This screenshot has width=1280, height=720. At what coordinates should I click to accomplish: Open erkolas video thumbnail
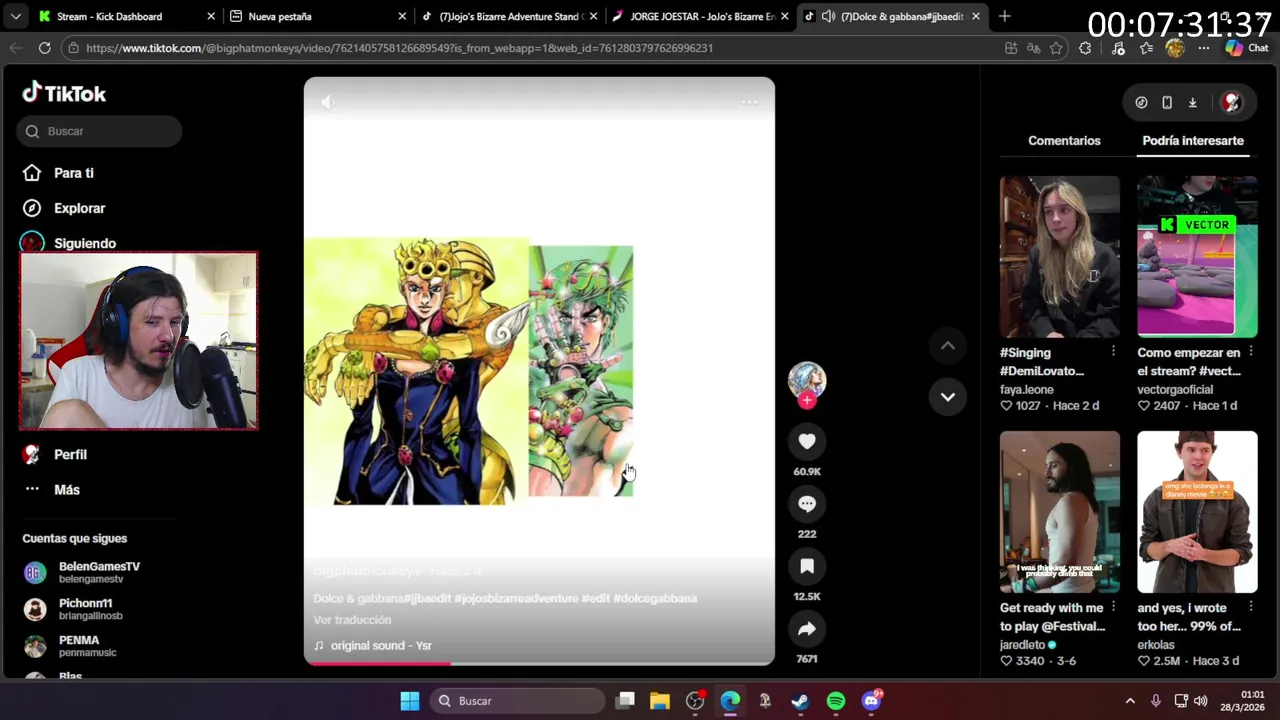click(1197, 512)
